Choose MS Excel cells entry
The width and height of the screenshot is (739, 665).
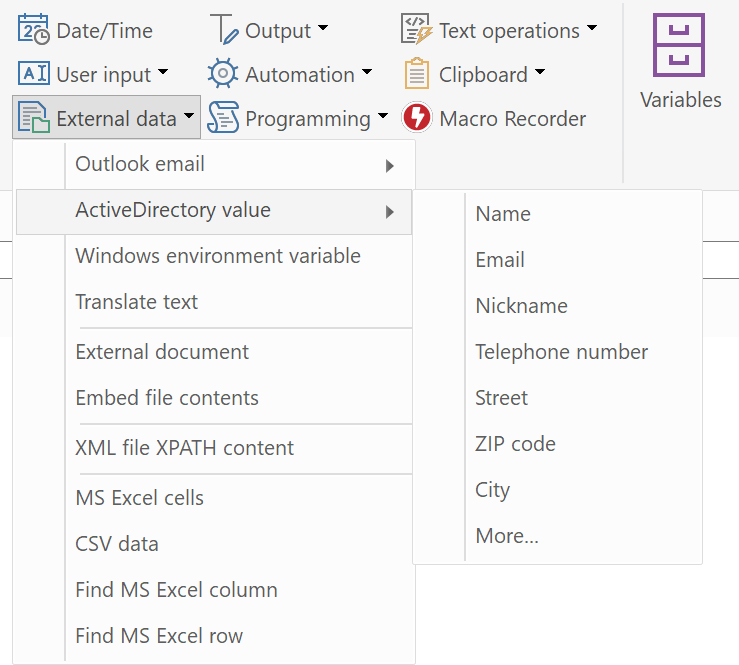[214, 498]
